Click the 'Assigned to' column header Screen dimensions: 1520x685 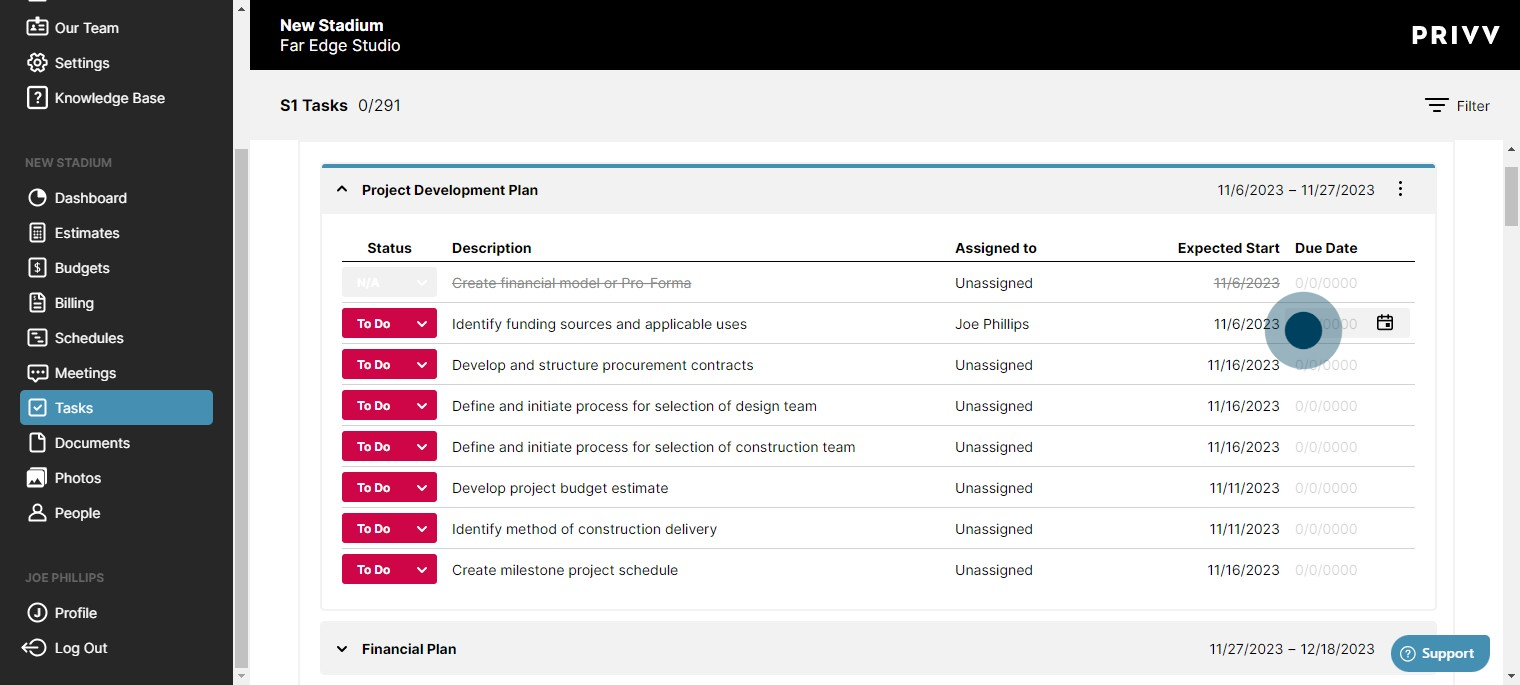coord(996,248)
